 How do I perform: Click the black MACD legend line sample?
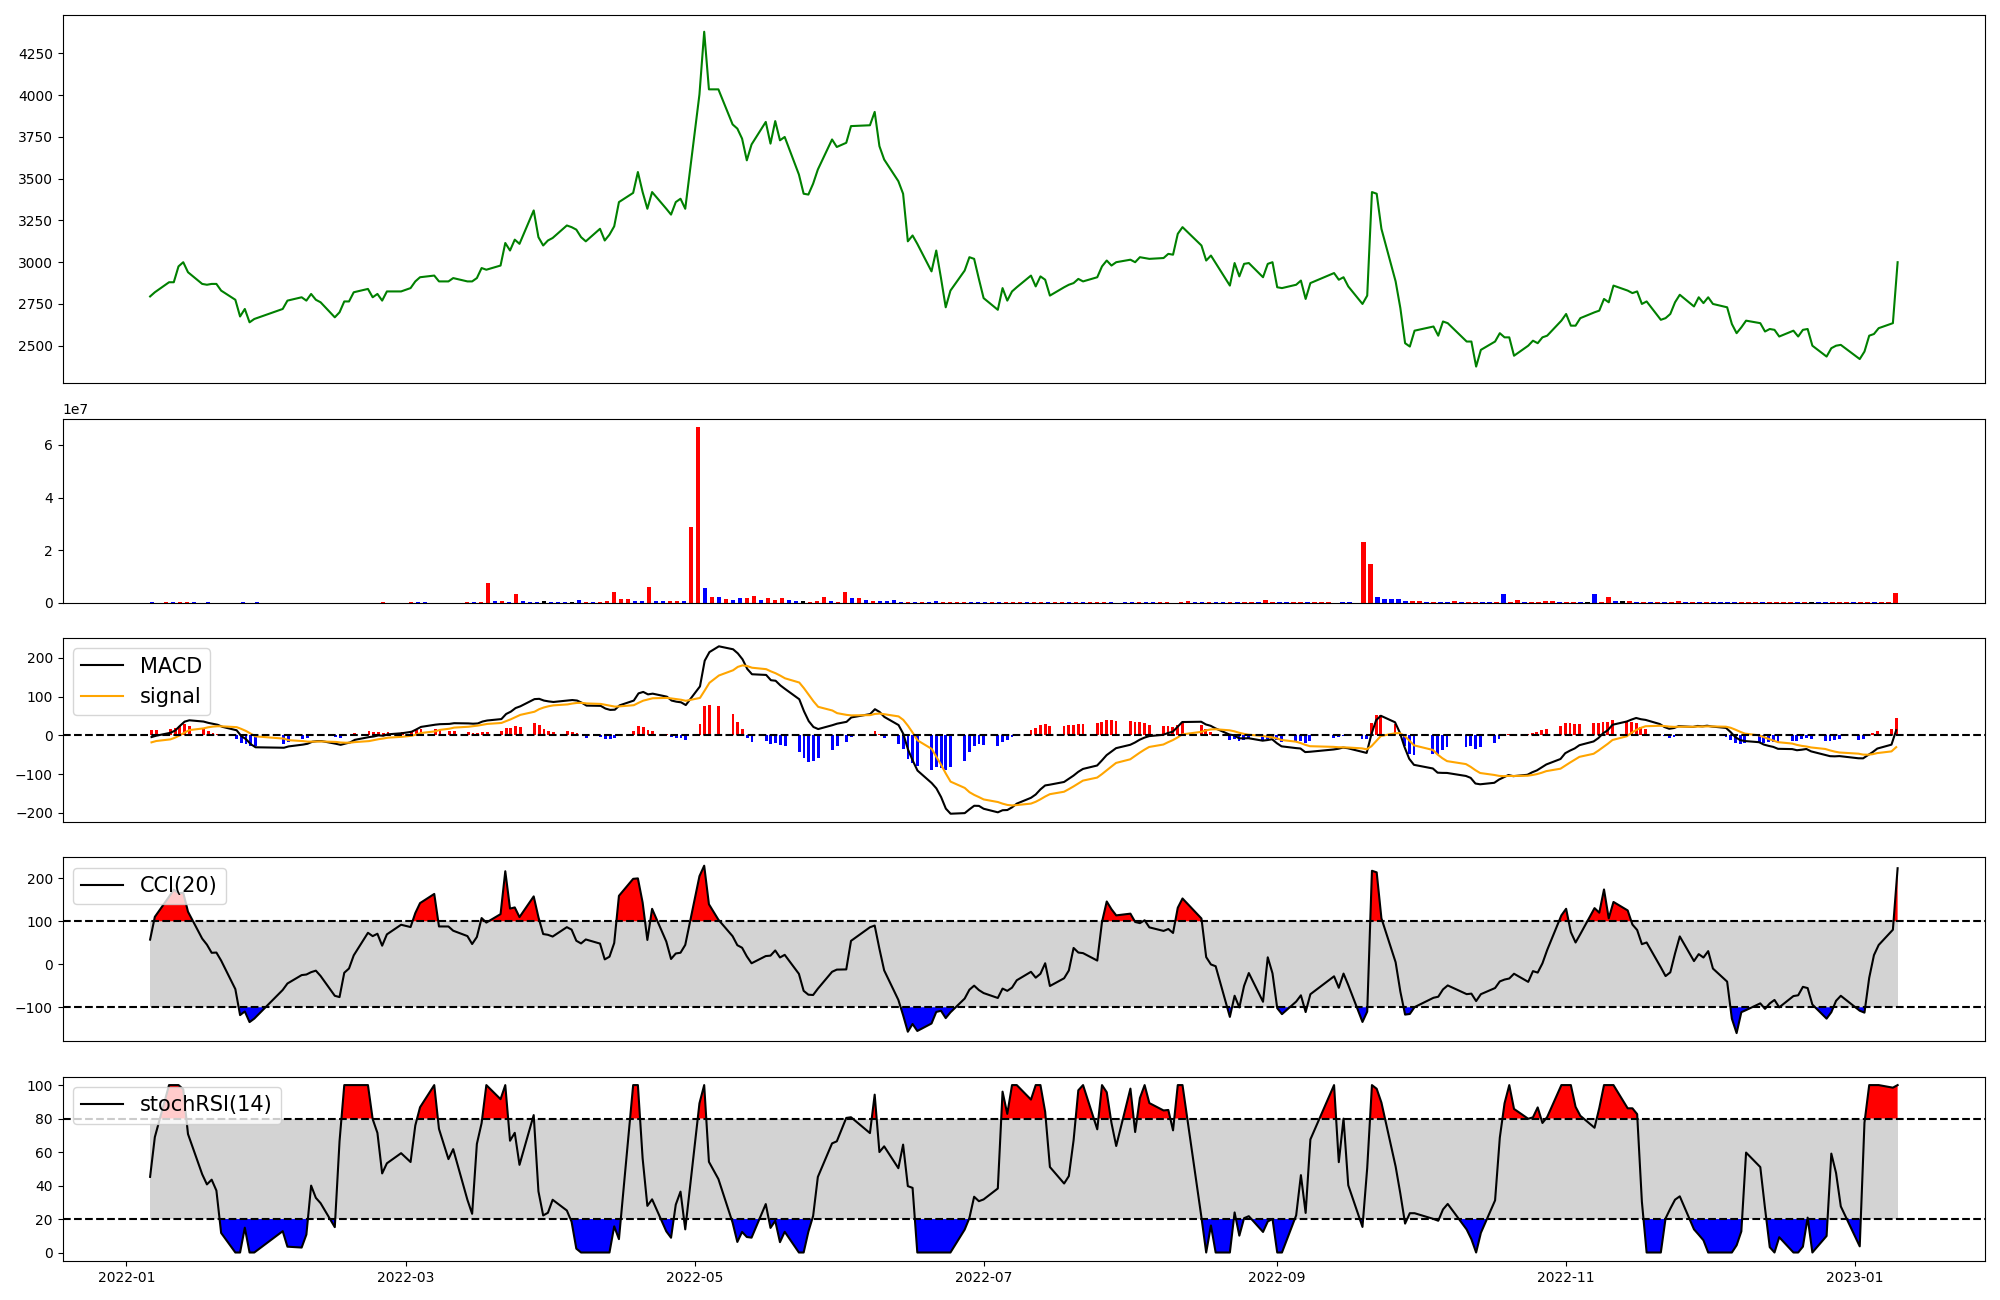point(102,666)
